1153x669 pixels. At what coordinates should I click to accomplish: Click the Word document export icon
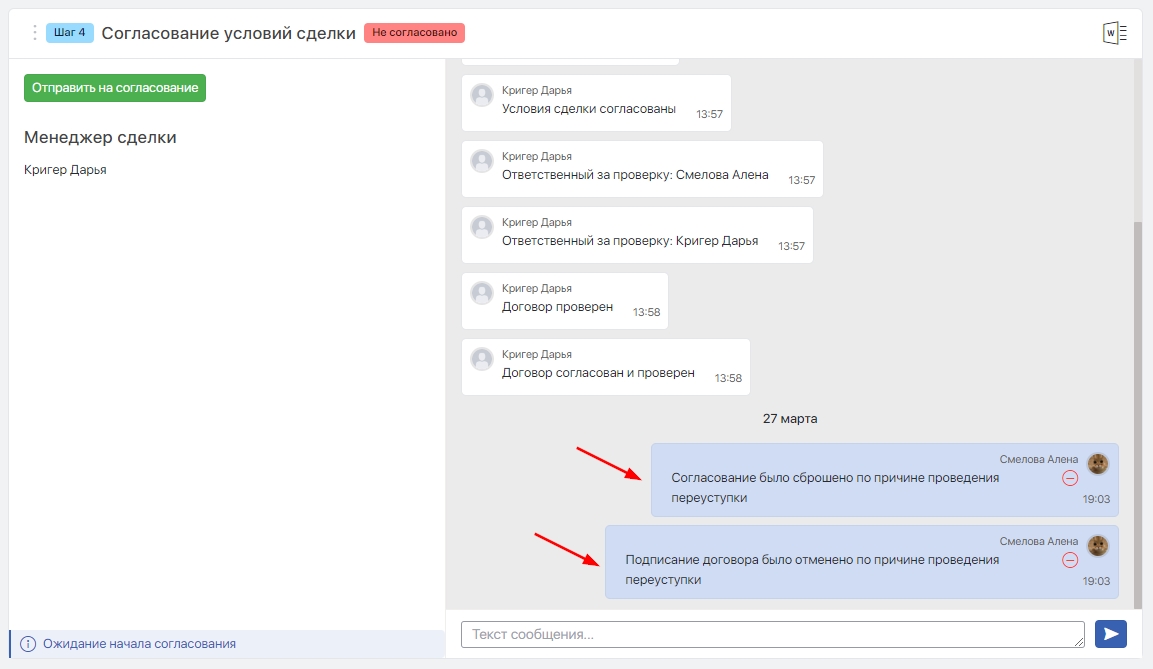[x=1114, y=33]
